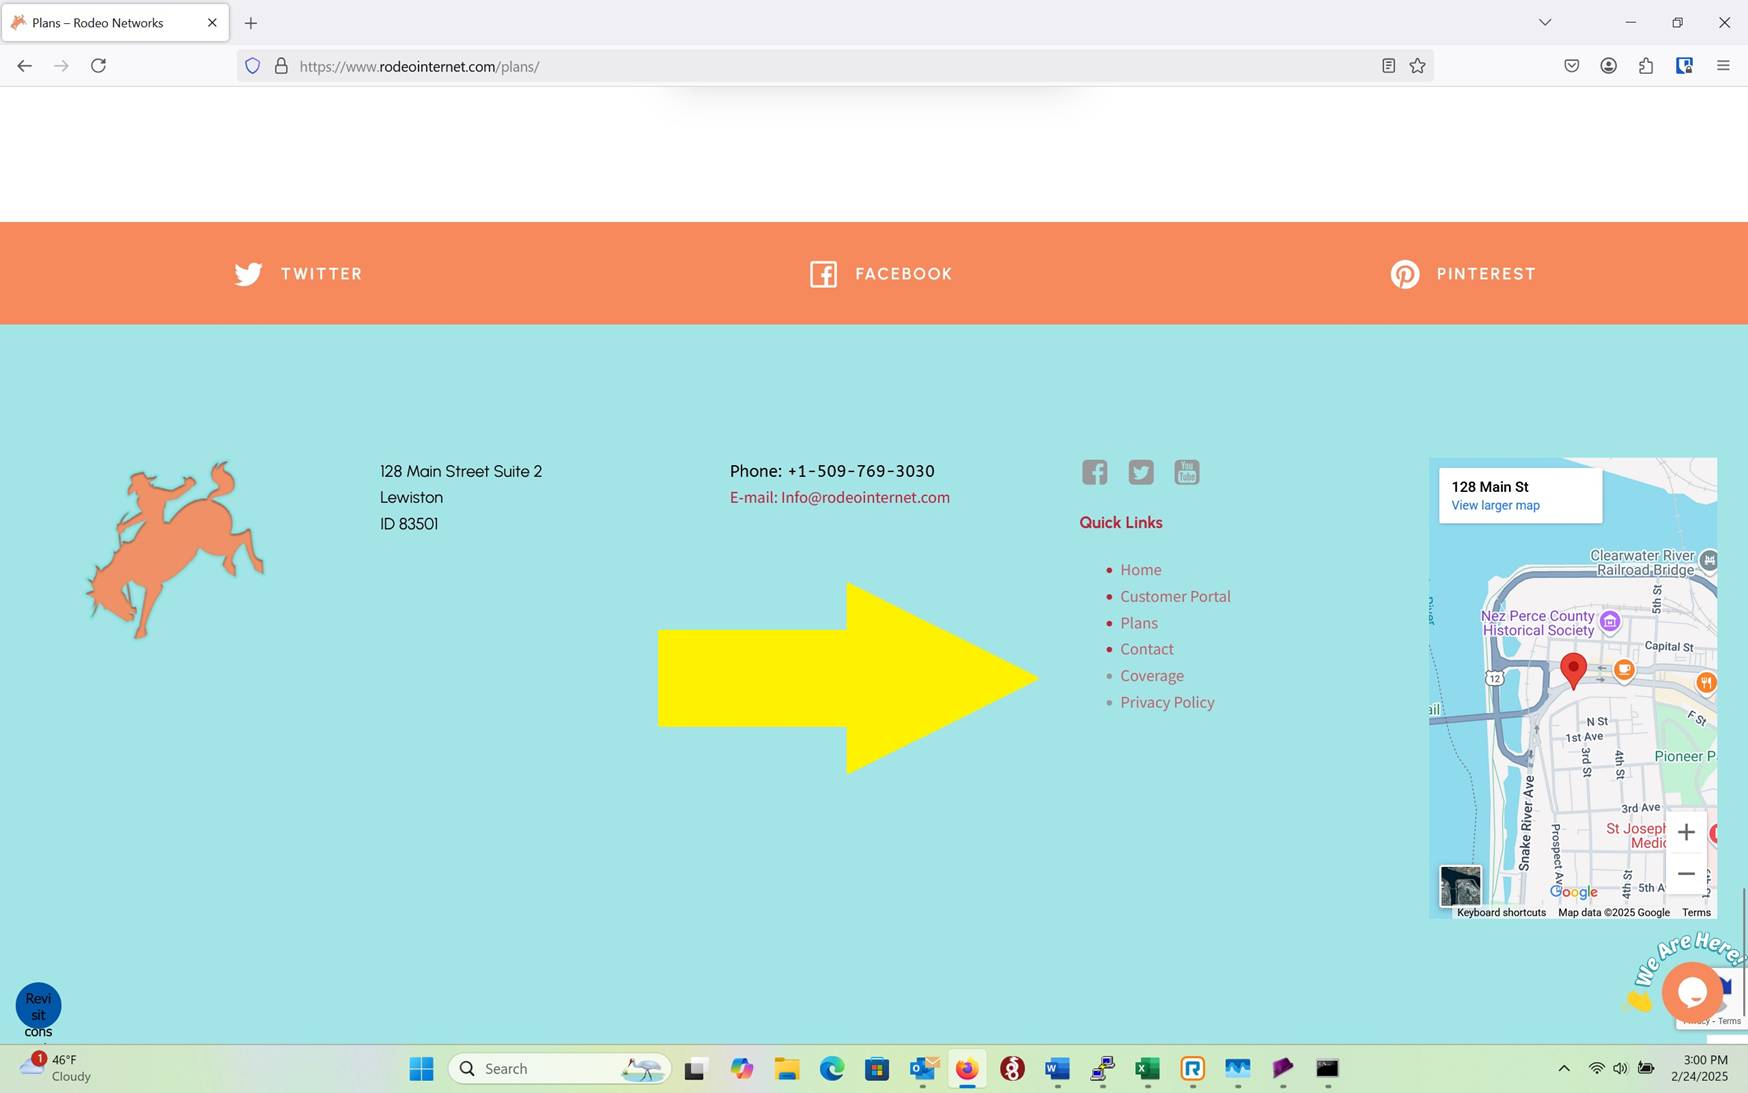Open the Twitter banner link
Screen dimensions: 1748x1093
pyautogui.click(x=298, y=274)
